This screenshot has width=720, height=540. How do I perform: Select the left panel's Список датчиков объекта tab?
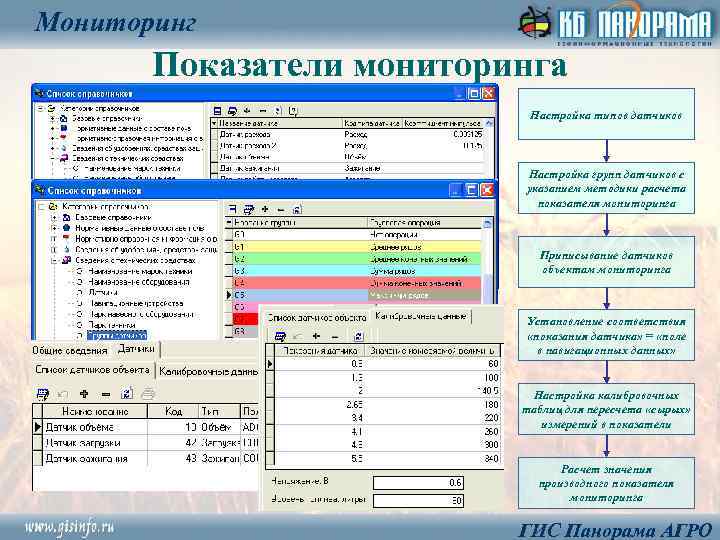92,370
